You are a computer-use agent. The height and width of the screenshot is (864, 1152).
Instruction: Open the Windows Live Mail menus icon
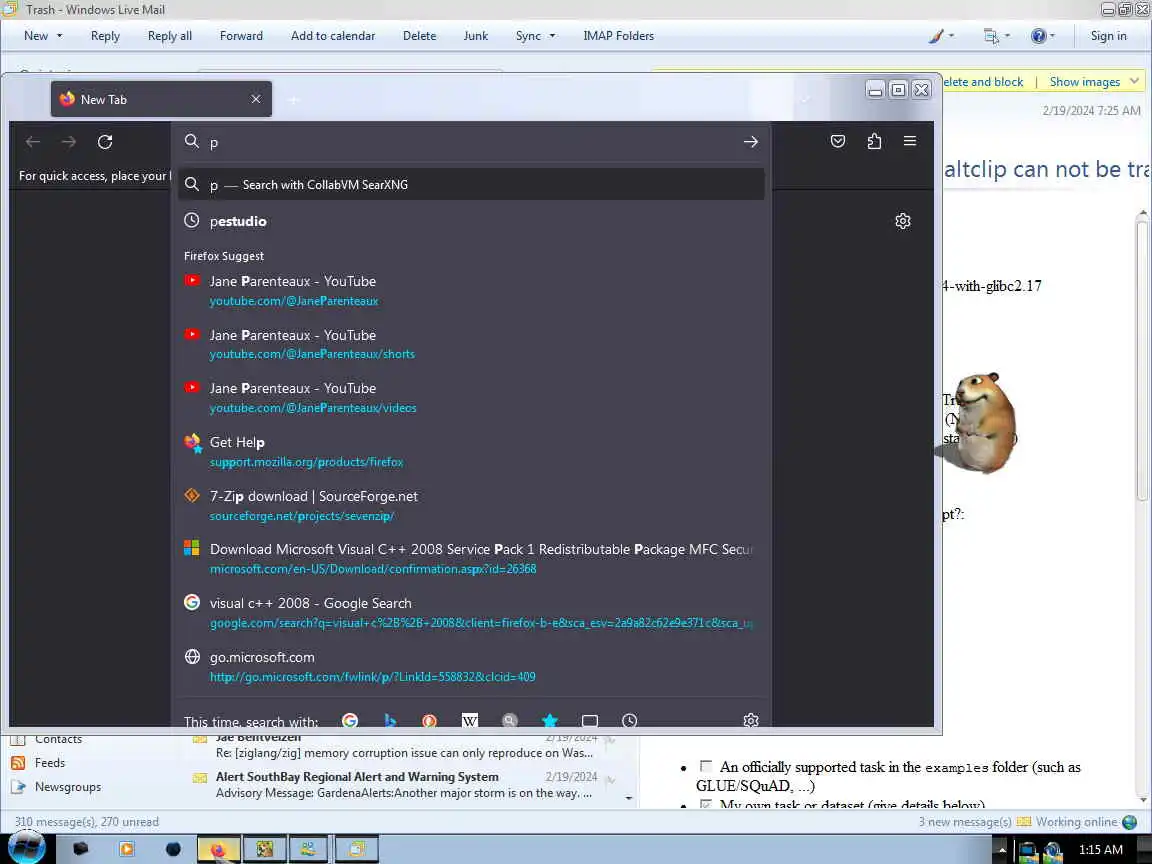tap(991, 36)
